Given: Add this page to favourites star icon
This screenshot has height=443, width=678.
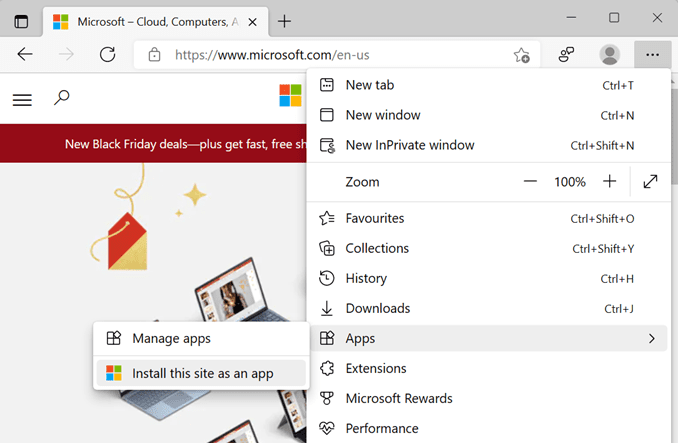Looking at the screenshot, I should click(521, 55).
